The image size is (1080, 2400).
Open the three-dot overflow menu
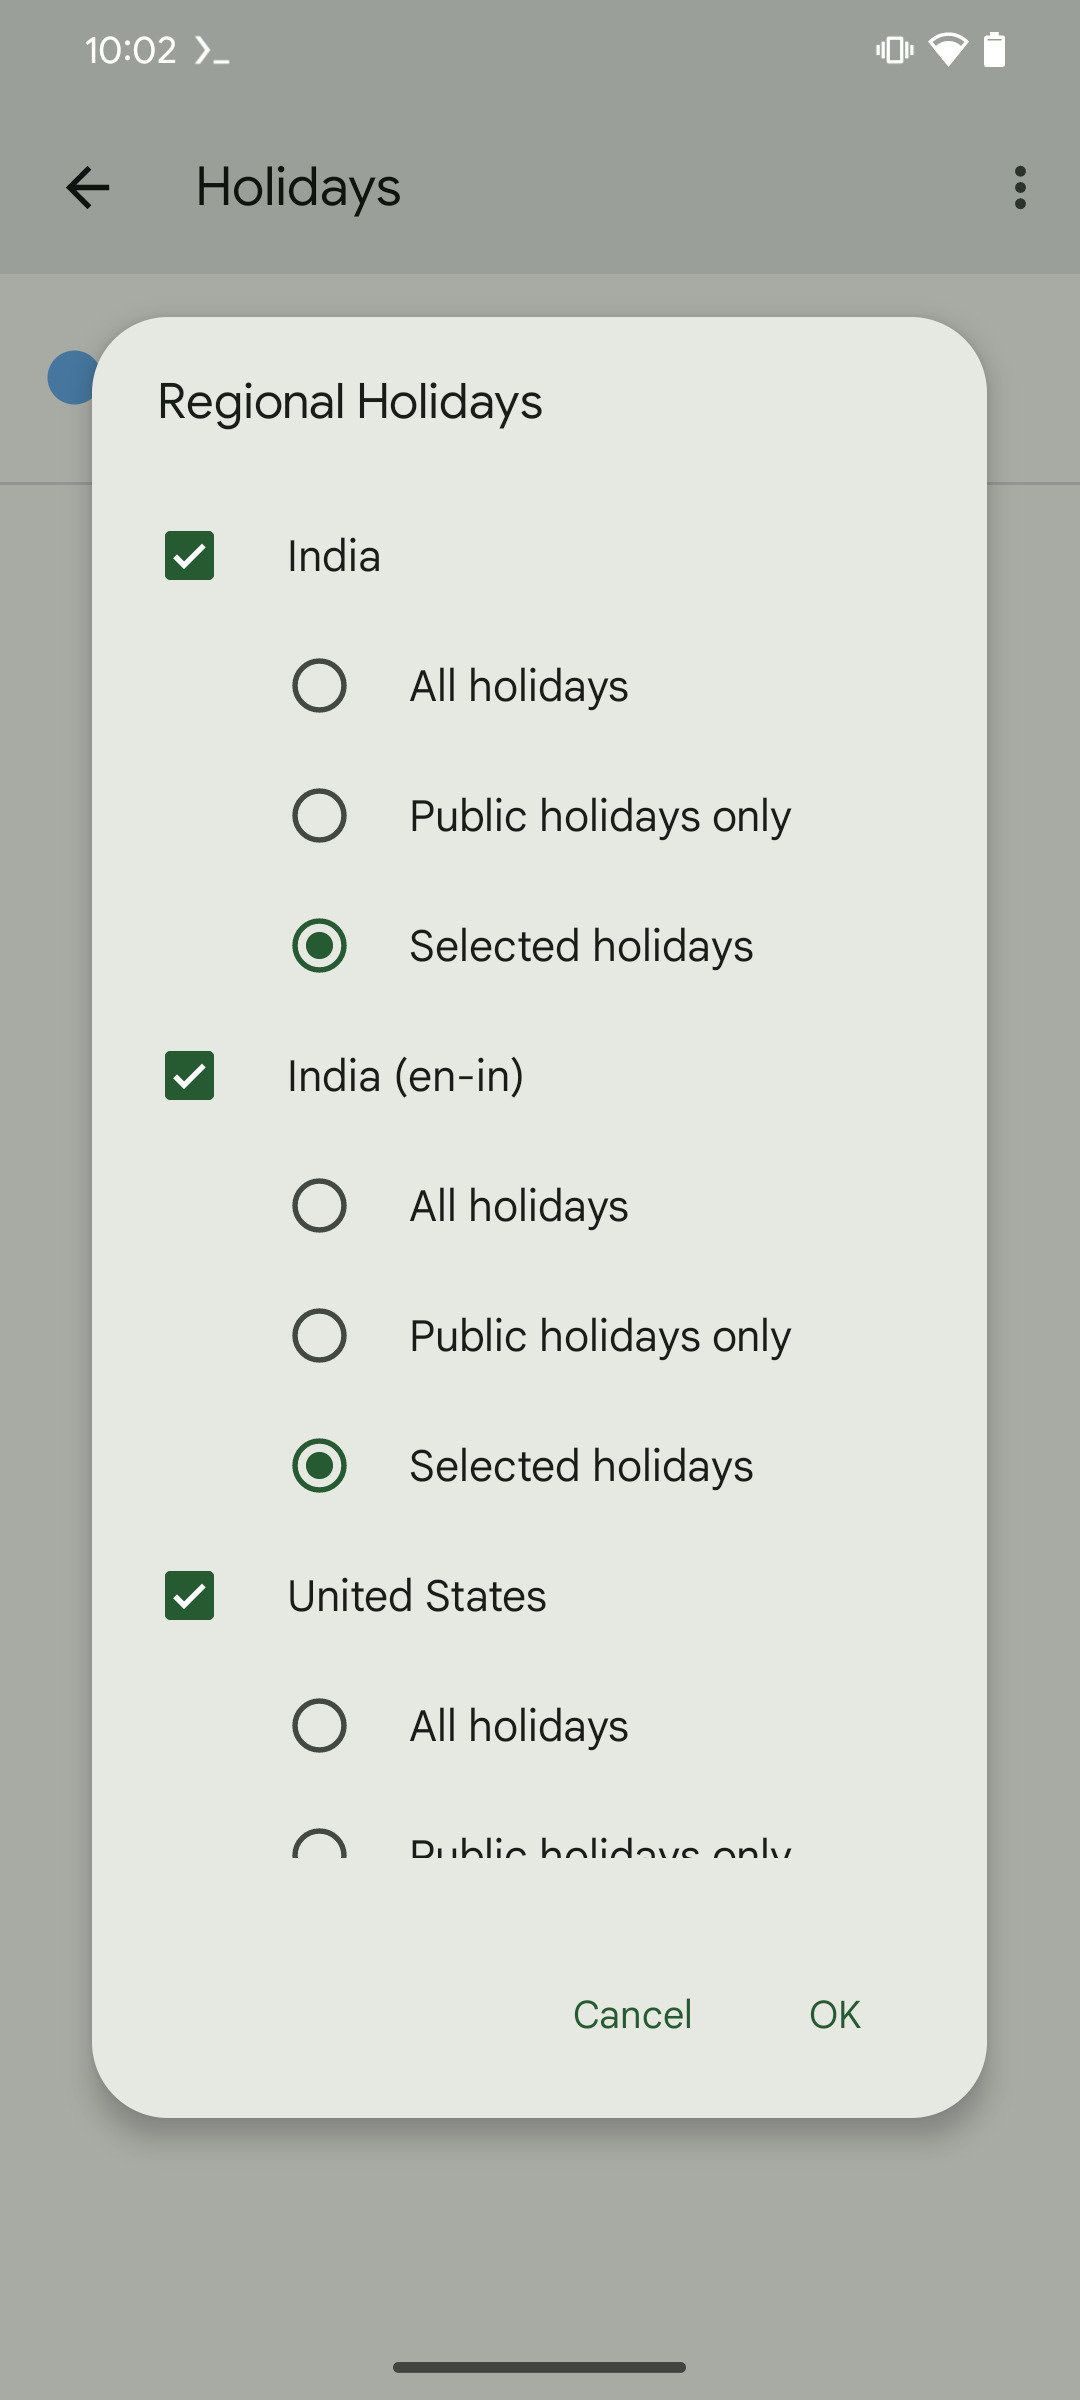[x=1019, y=187]
